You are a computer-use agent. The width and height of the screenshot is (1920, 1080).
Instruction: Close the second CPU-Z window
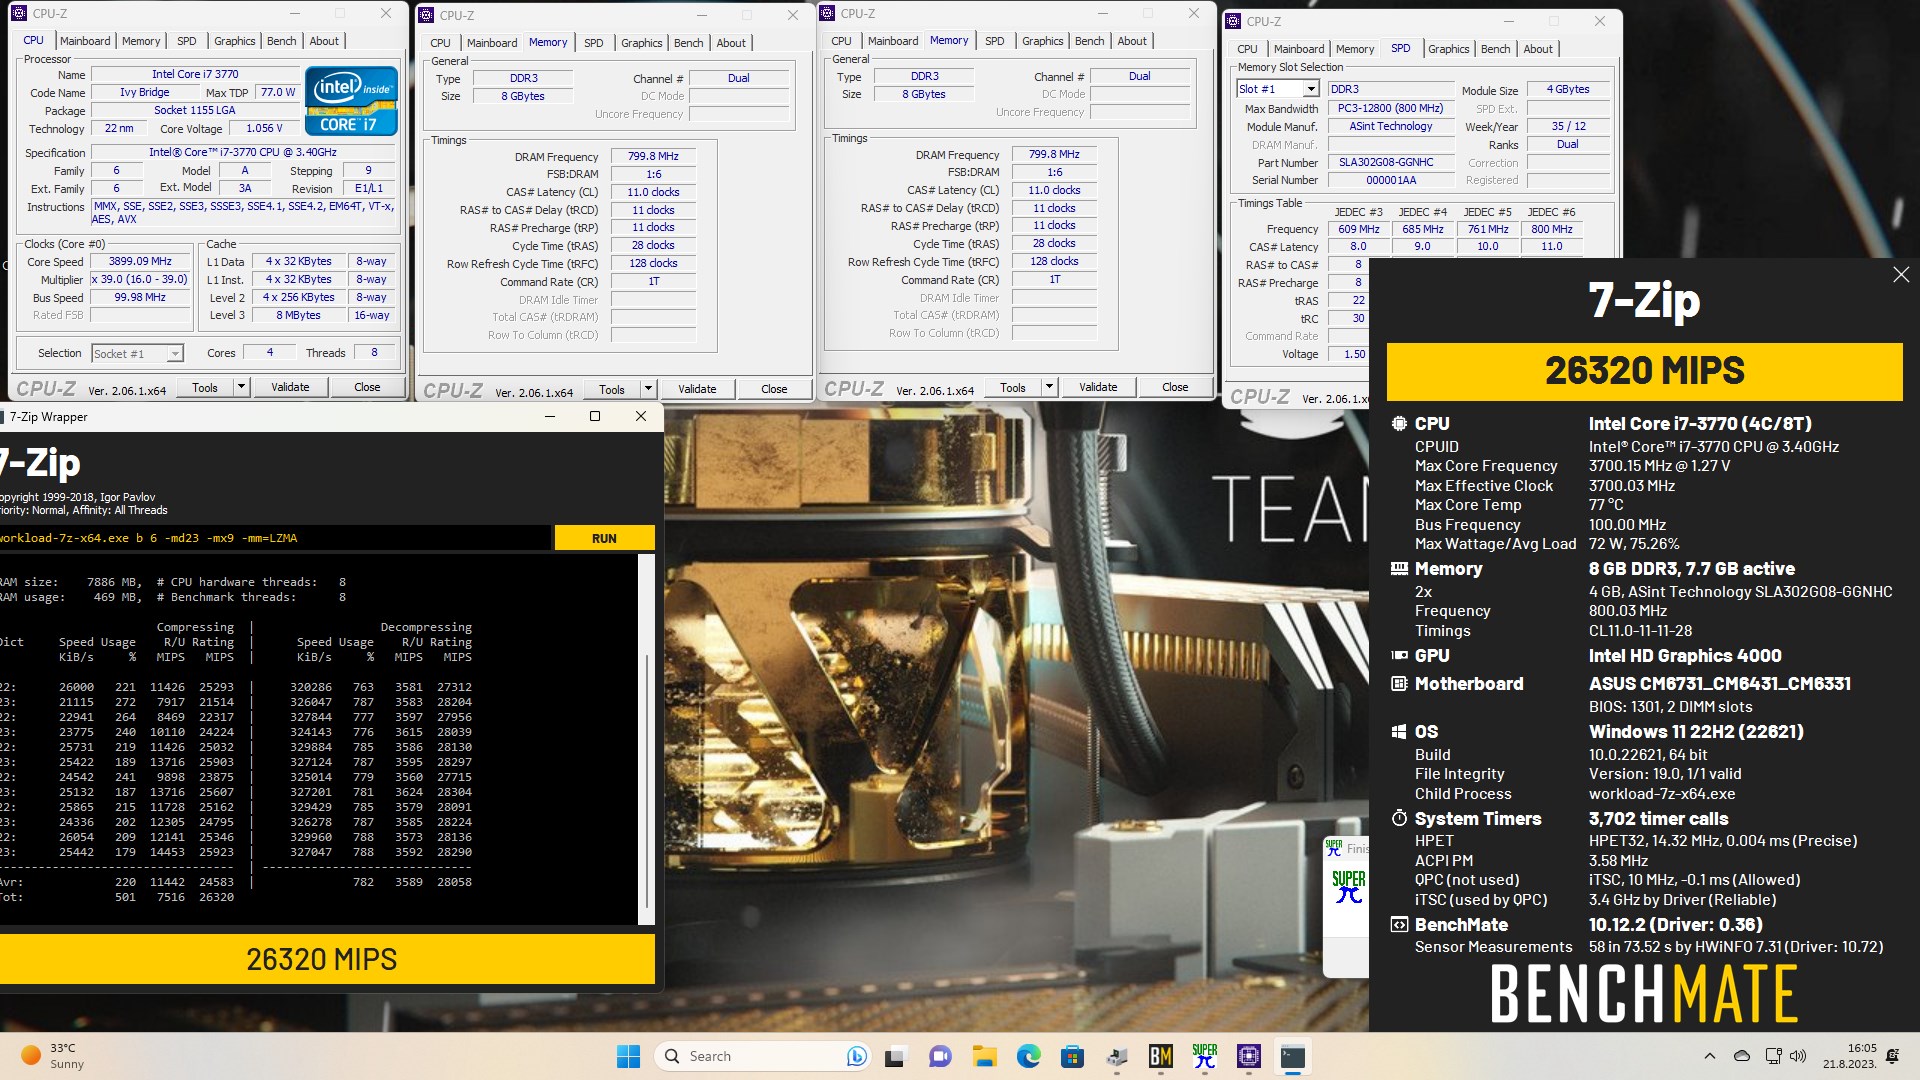792,15
